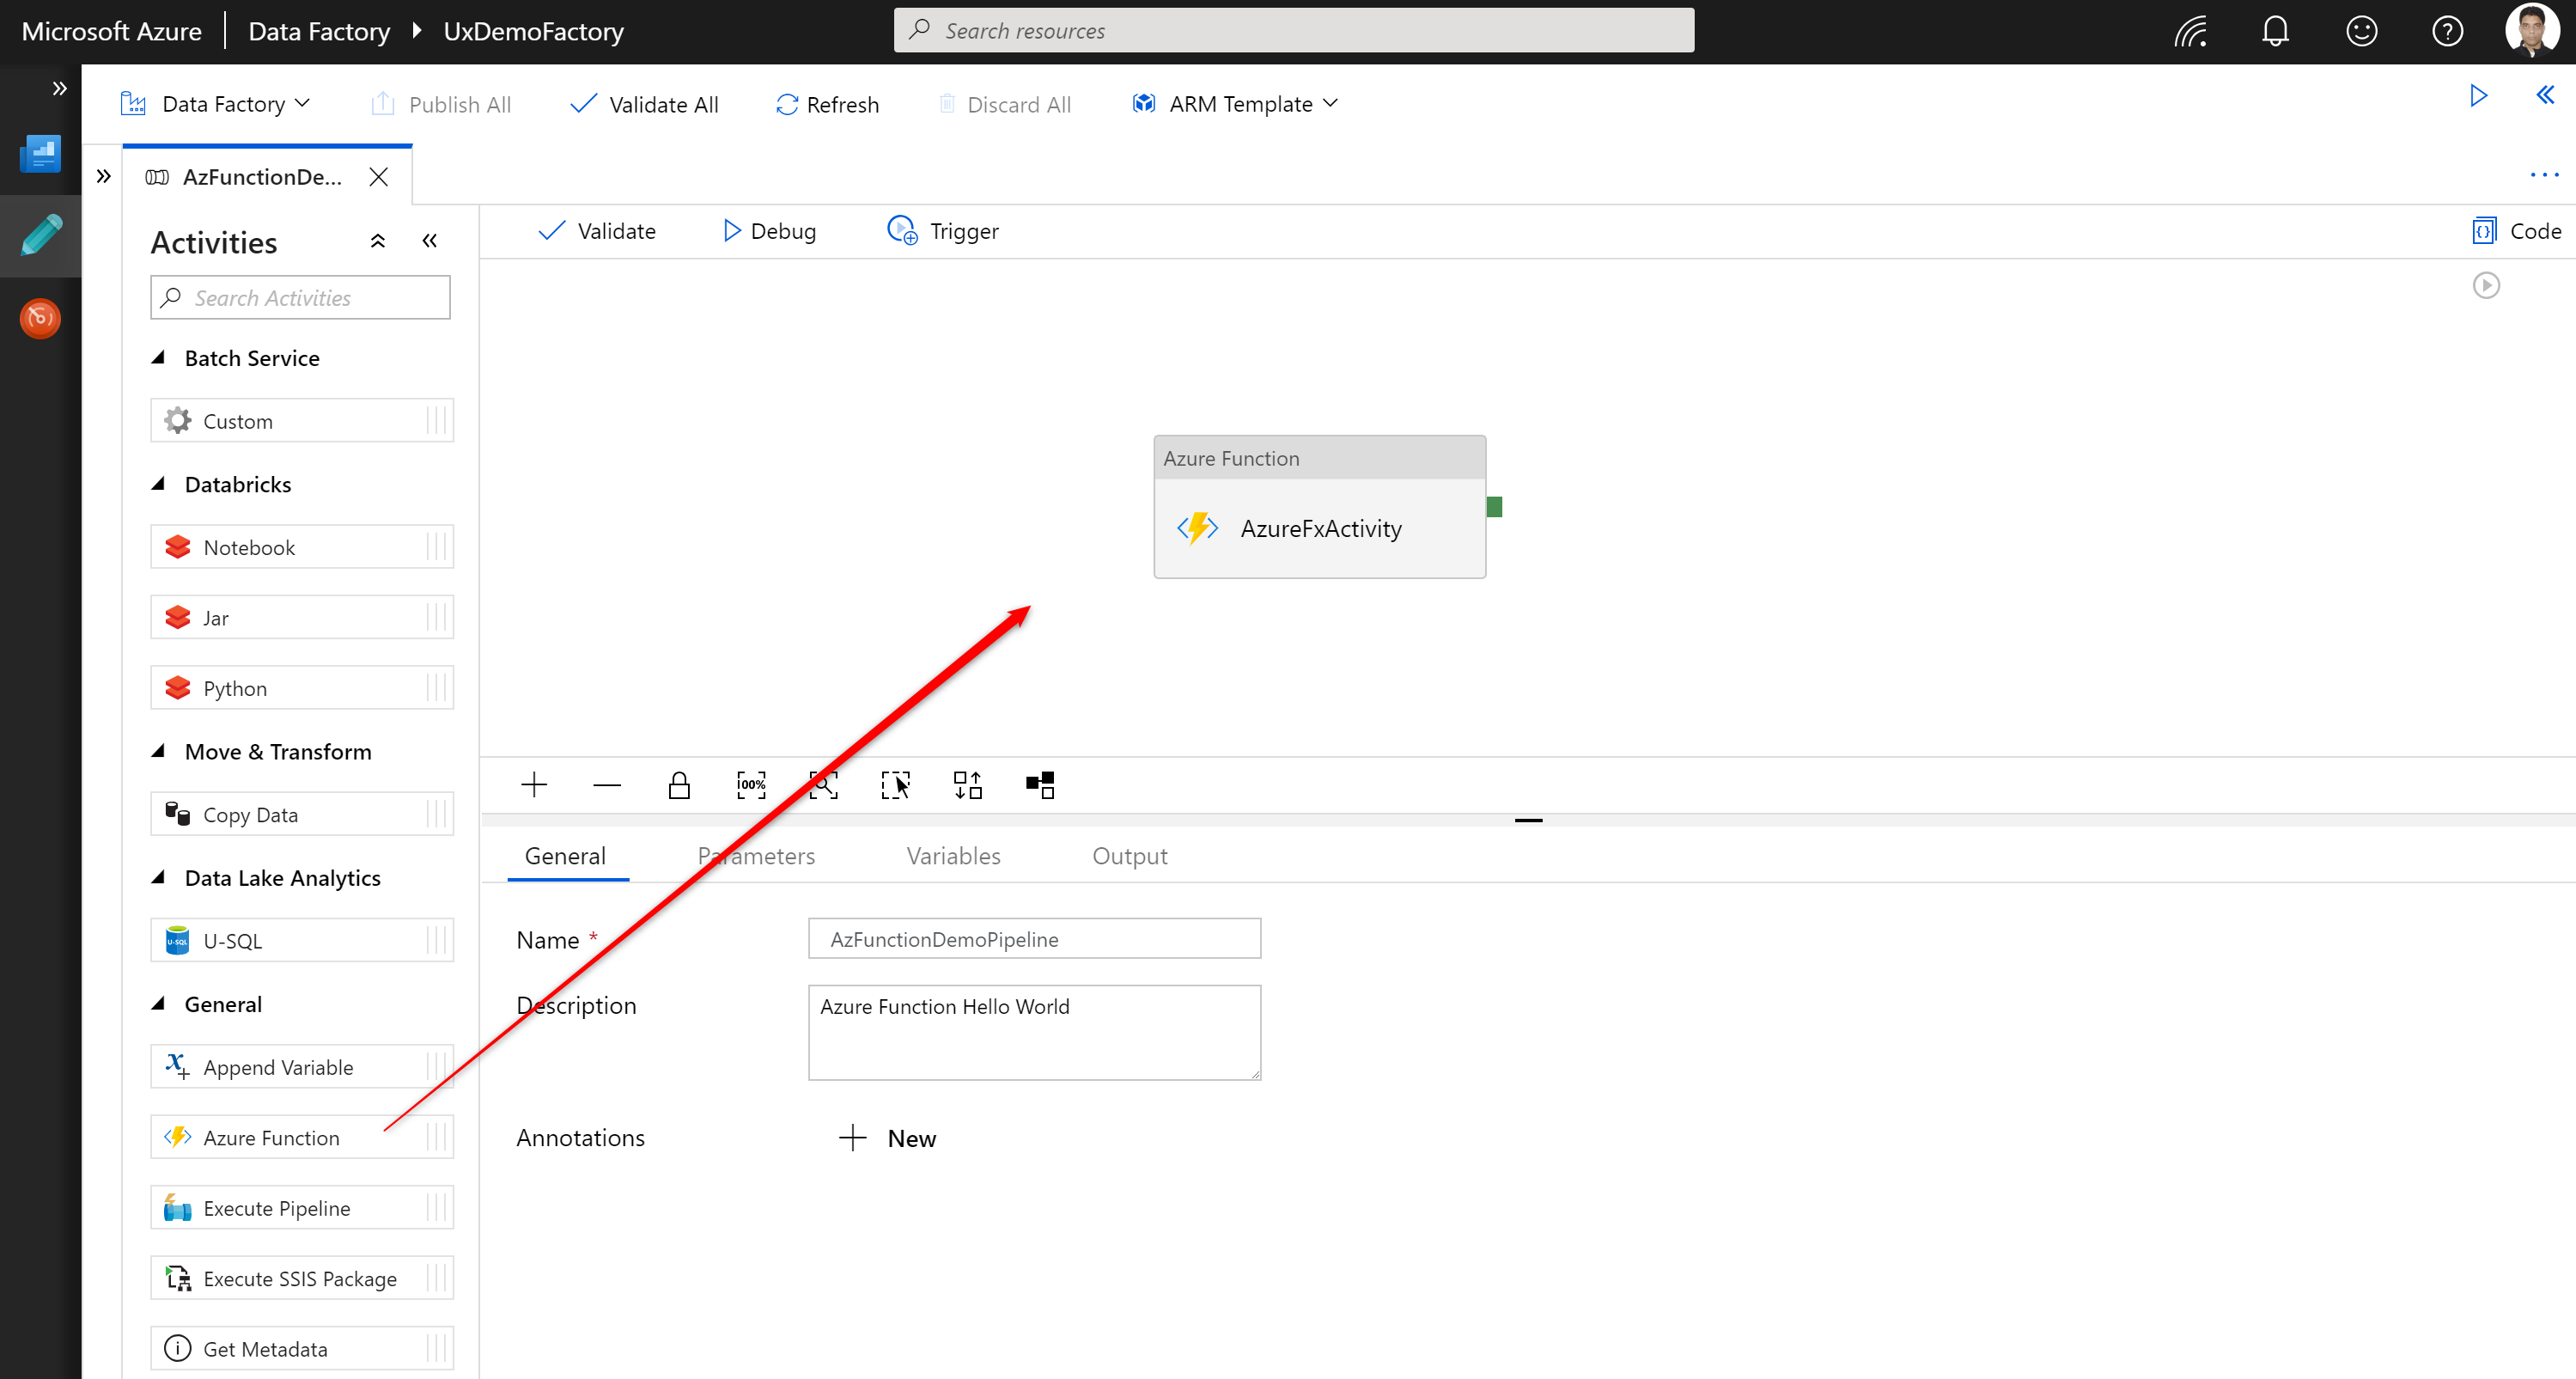The image size is (2576, 1379).
Task: Switch to the Parameters tab
Action: (756, 856)
